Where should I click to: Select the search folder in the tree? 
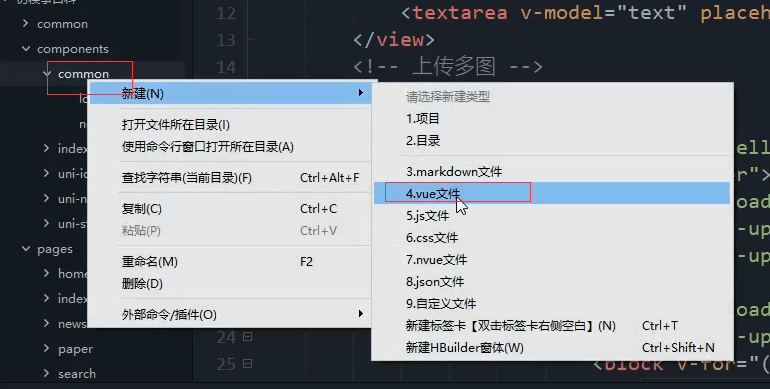pyautogui.click(x=77, y=374)
